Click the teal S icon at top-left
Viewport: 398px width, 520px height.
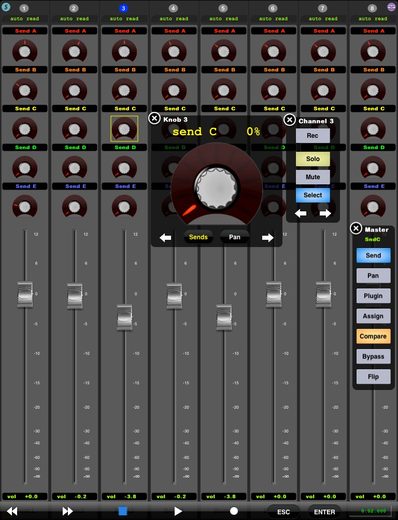click(x=6, y=7)
